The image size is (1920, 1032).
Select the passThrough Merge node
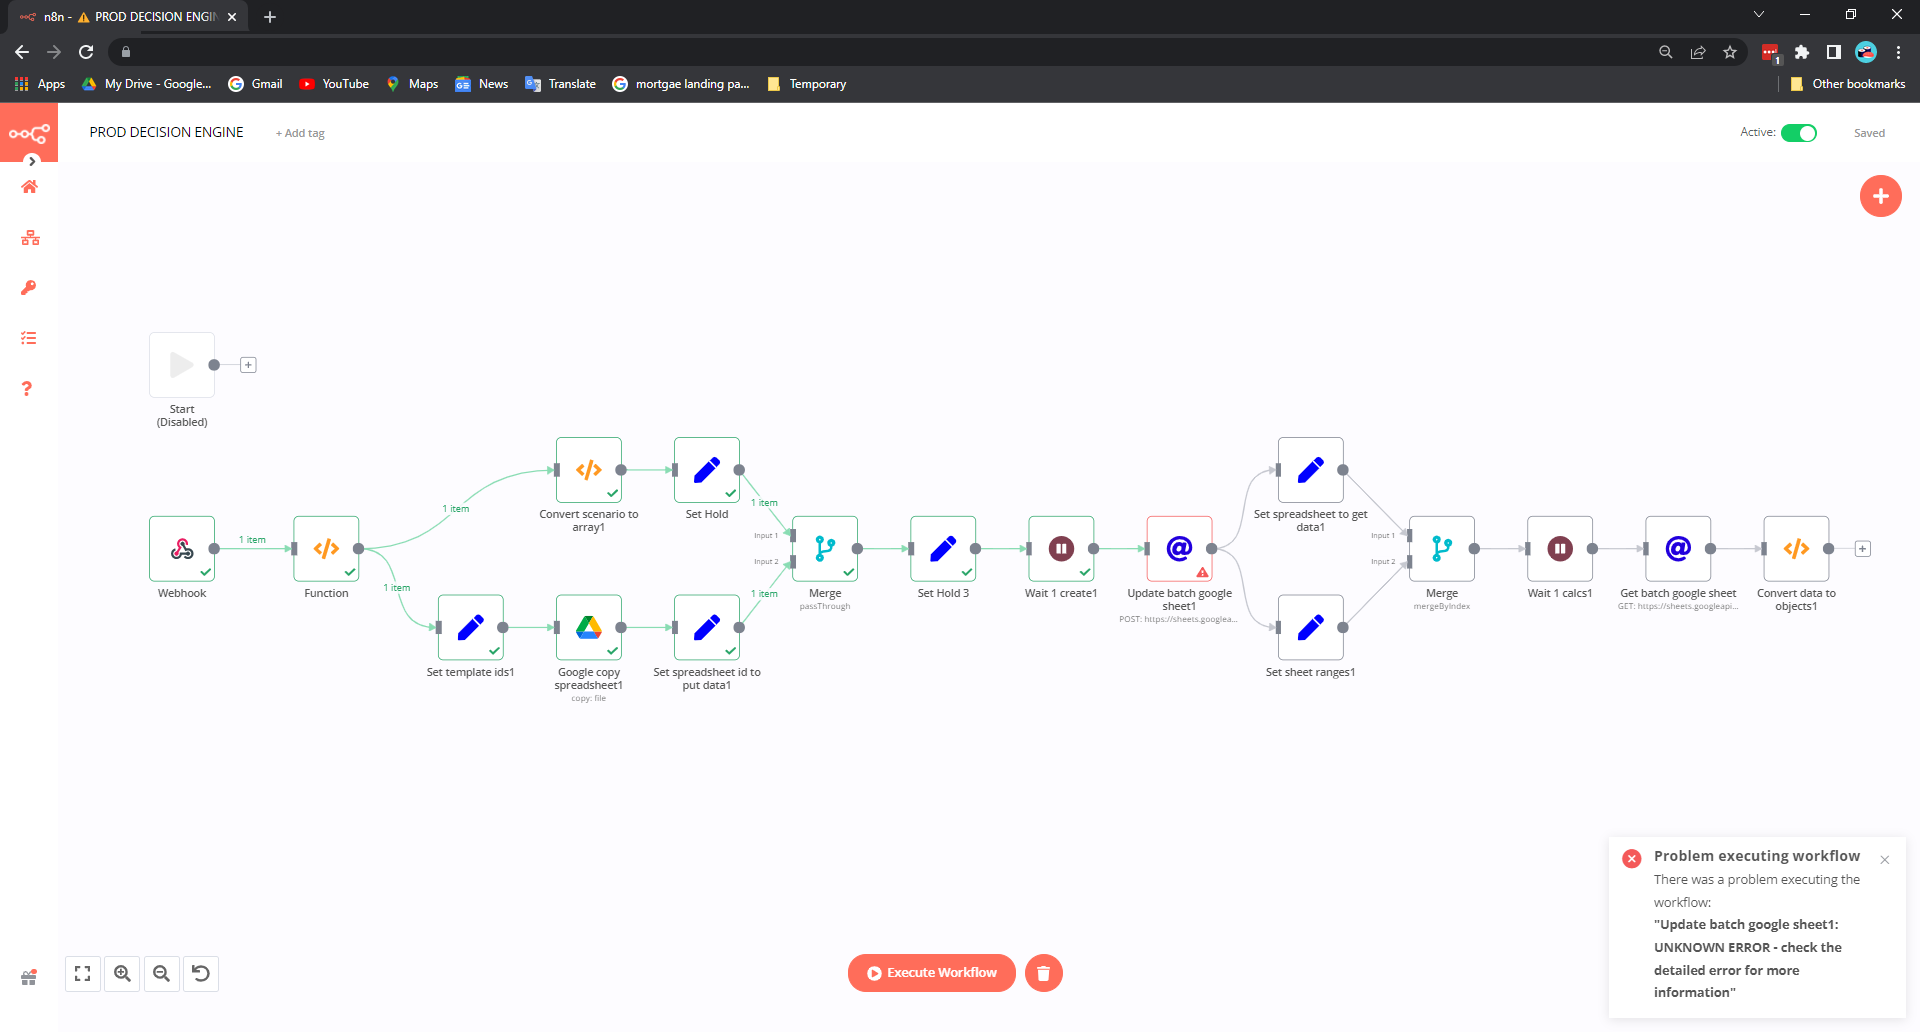point(825,548)
